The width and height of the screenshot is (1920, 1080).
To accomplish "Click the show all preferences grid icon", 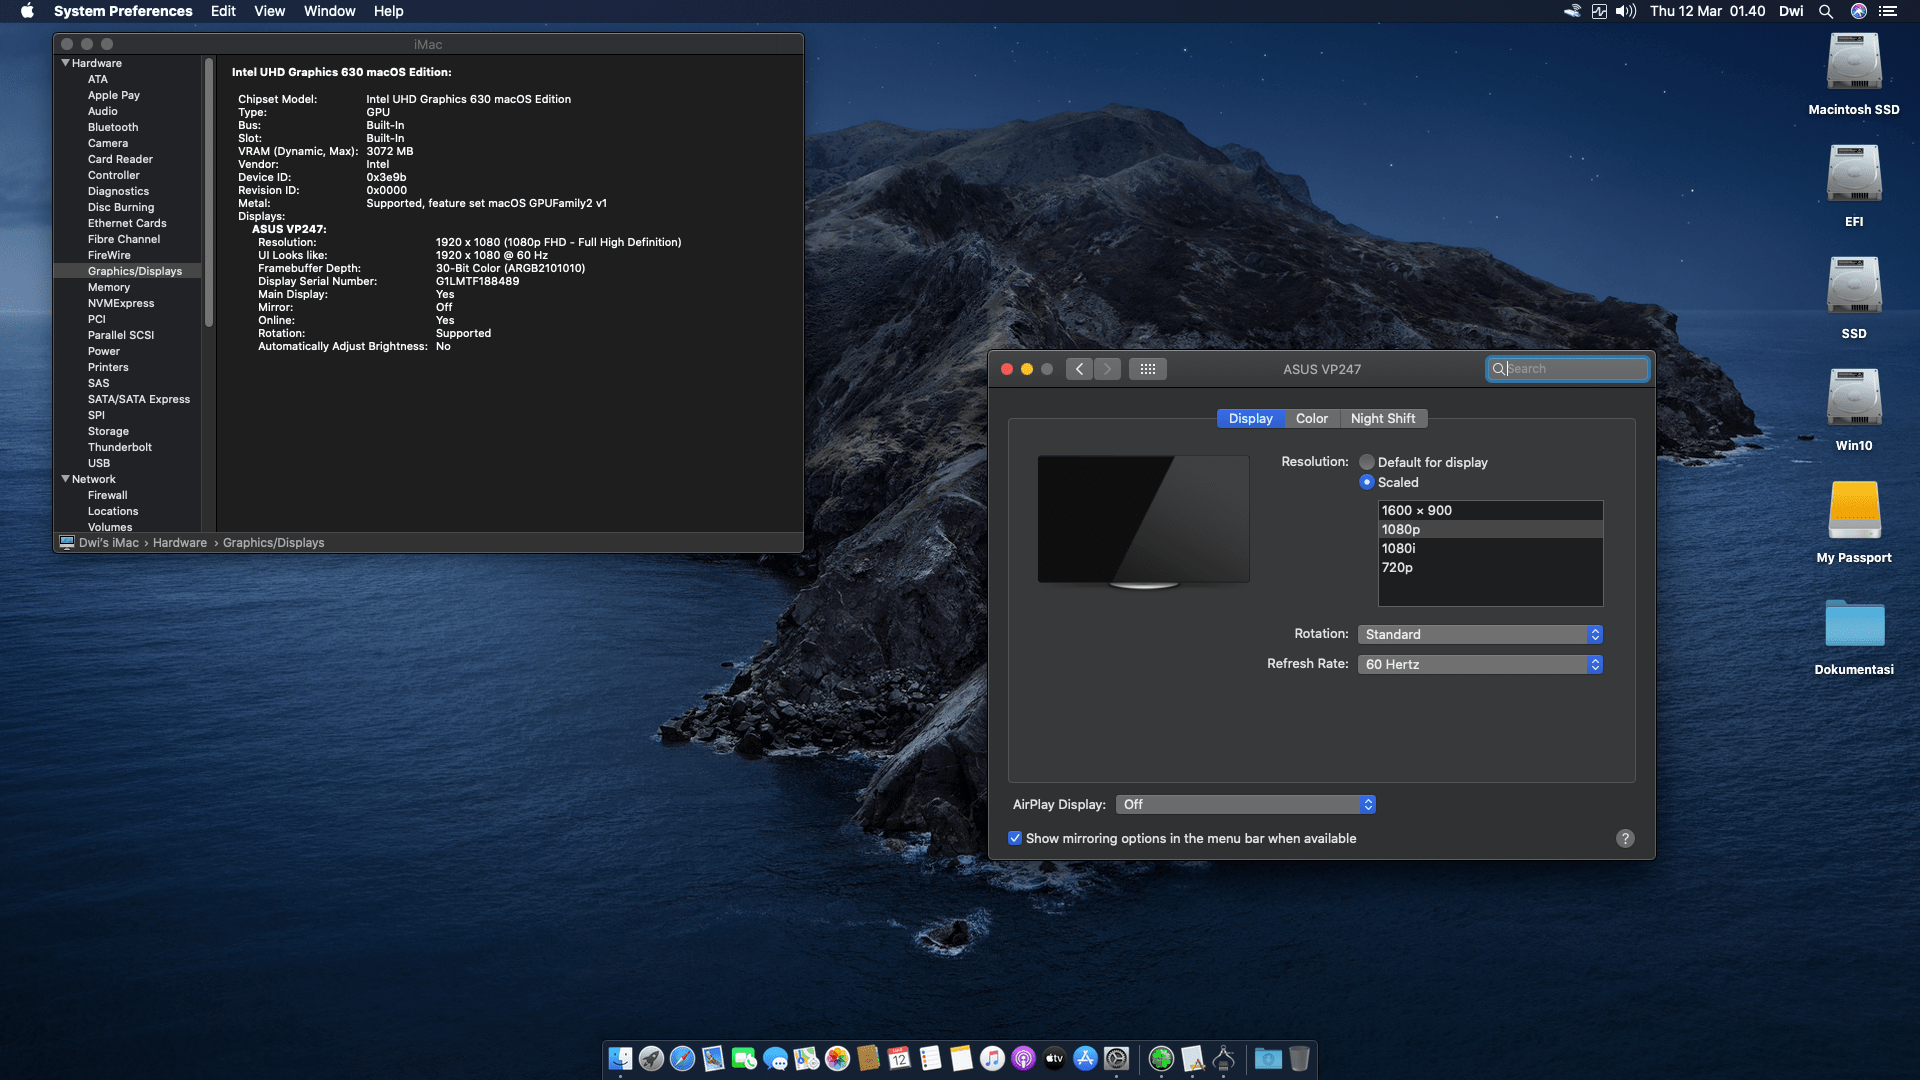I will pyautogui.click(x=1147, y=369).
